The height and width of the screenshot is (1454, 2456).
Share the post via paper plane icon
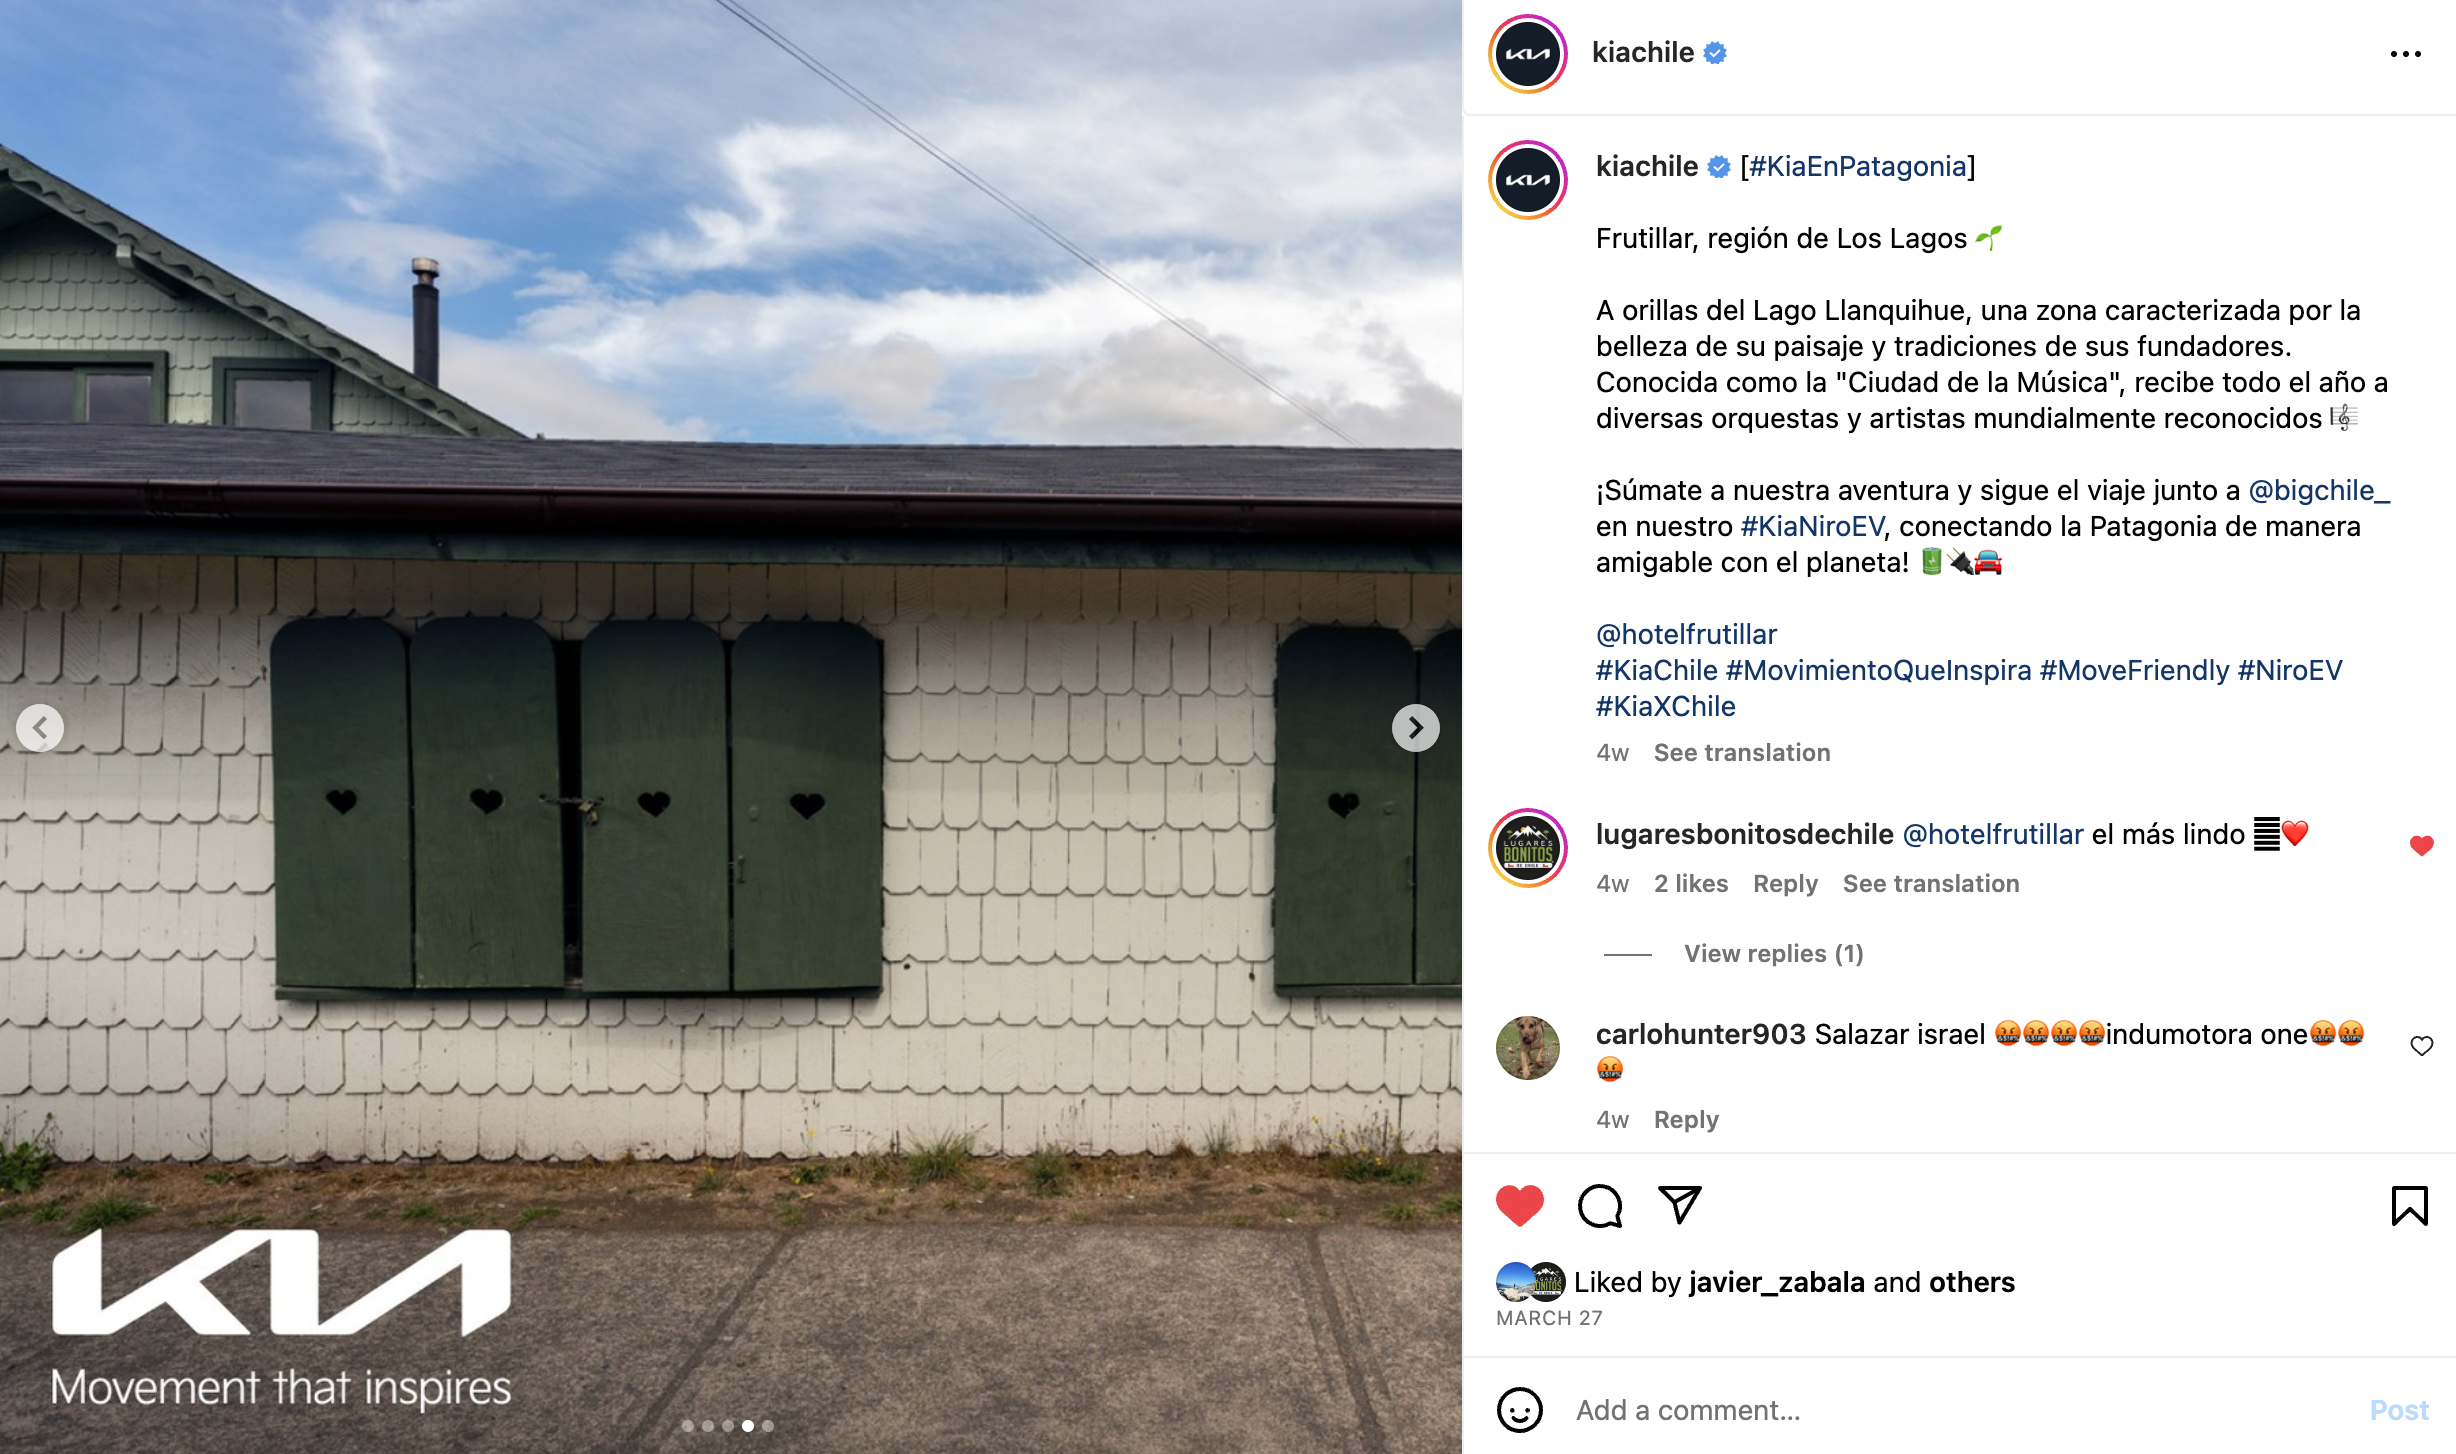pyautogui.click(x=1679, y=1205)
